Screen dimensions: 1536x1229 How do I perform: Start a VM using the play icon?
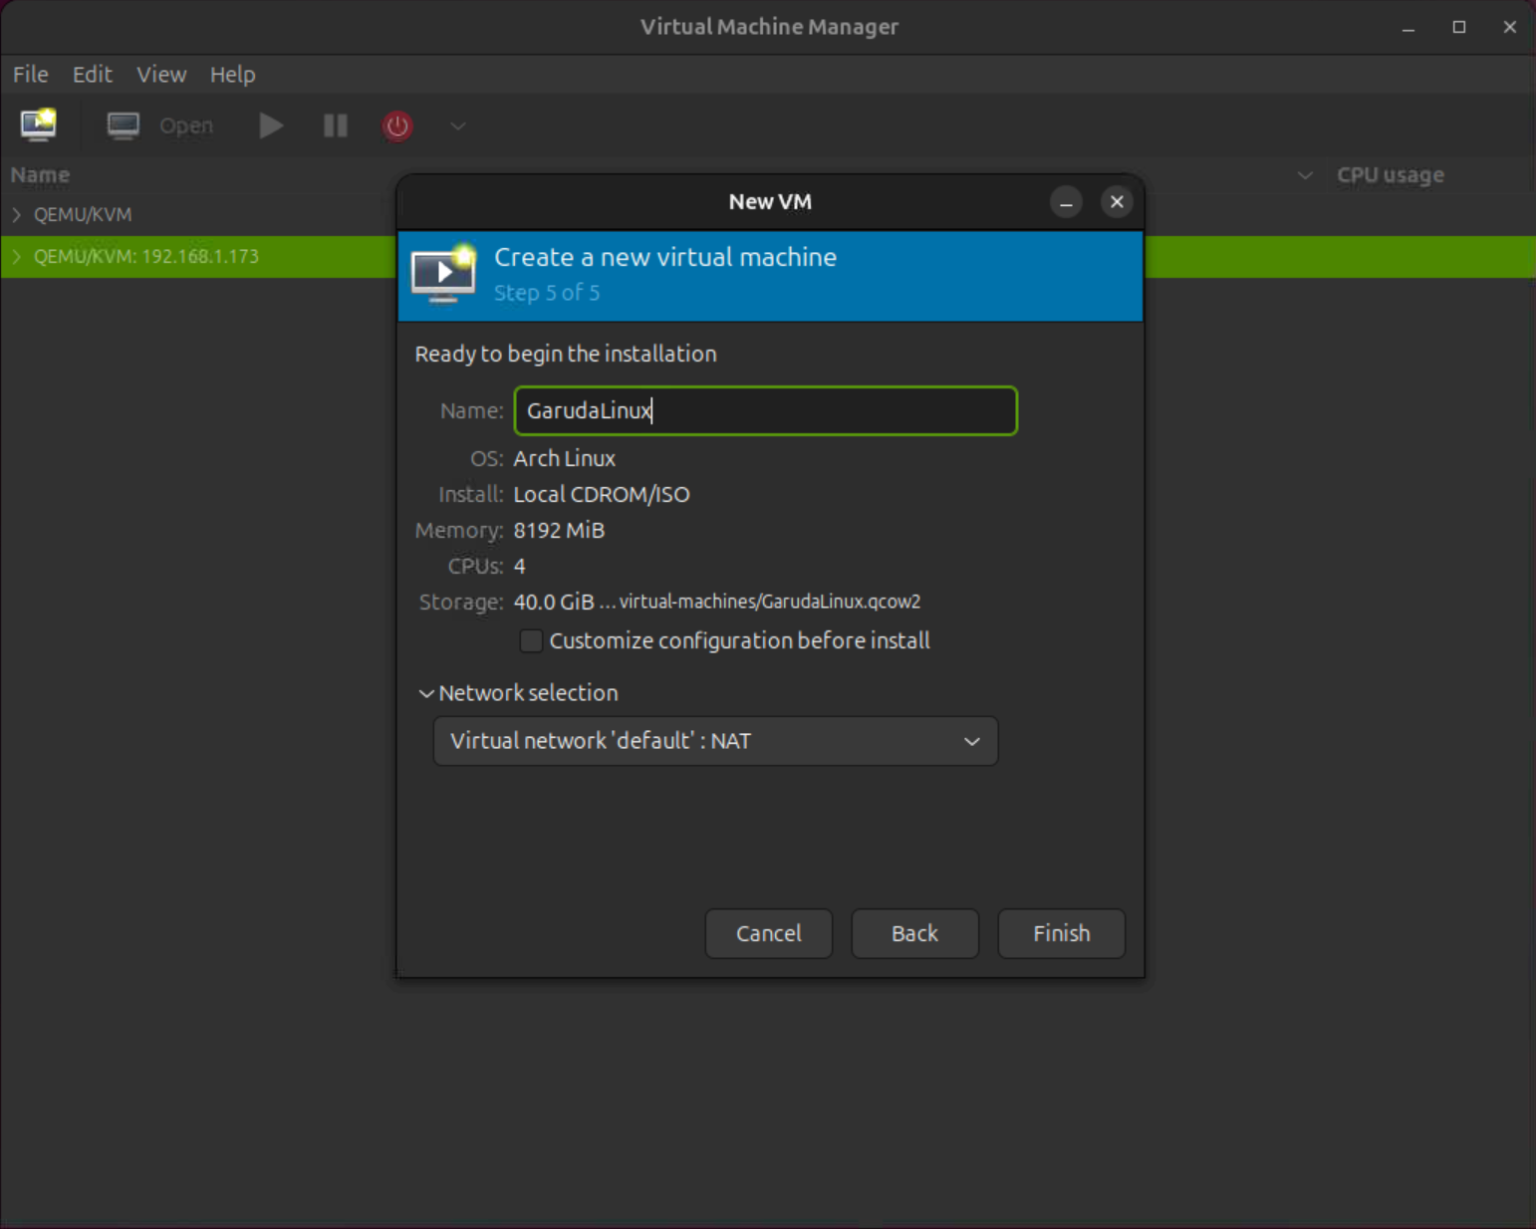269,126
